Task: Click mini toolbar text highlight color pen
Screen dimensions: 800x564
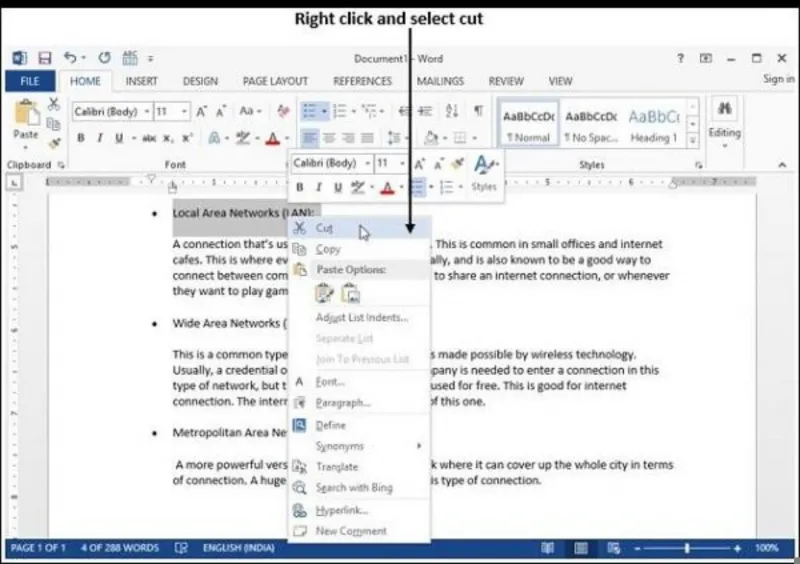Action: pos(358,187)
